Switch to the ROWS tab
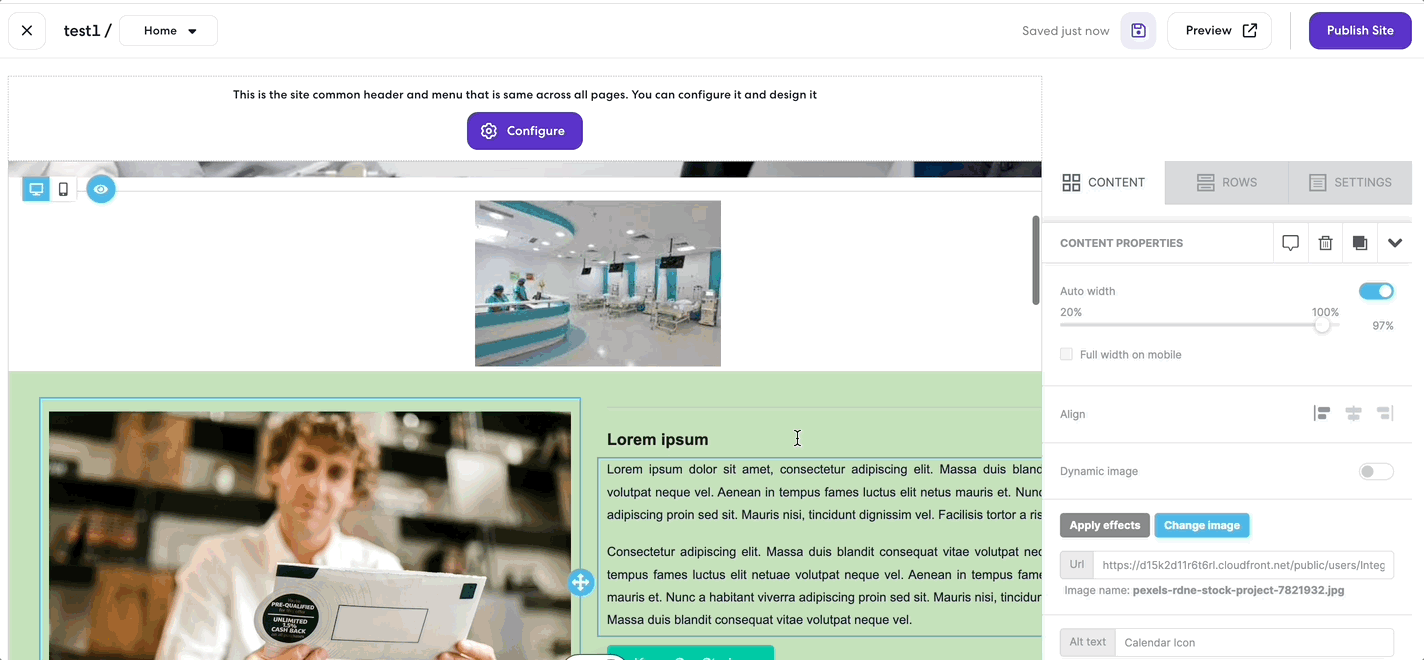Viewport: 1424px width, 660px height. [x=1226, y=182]
